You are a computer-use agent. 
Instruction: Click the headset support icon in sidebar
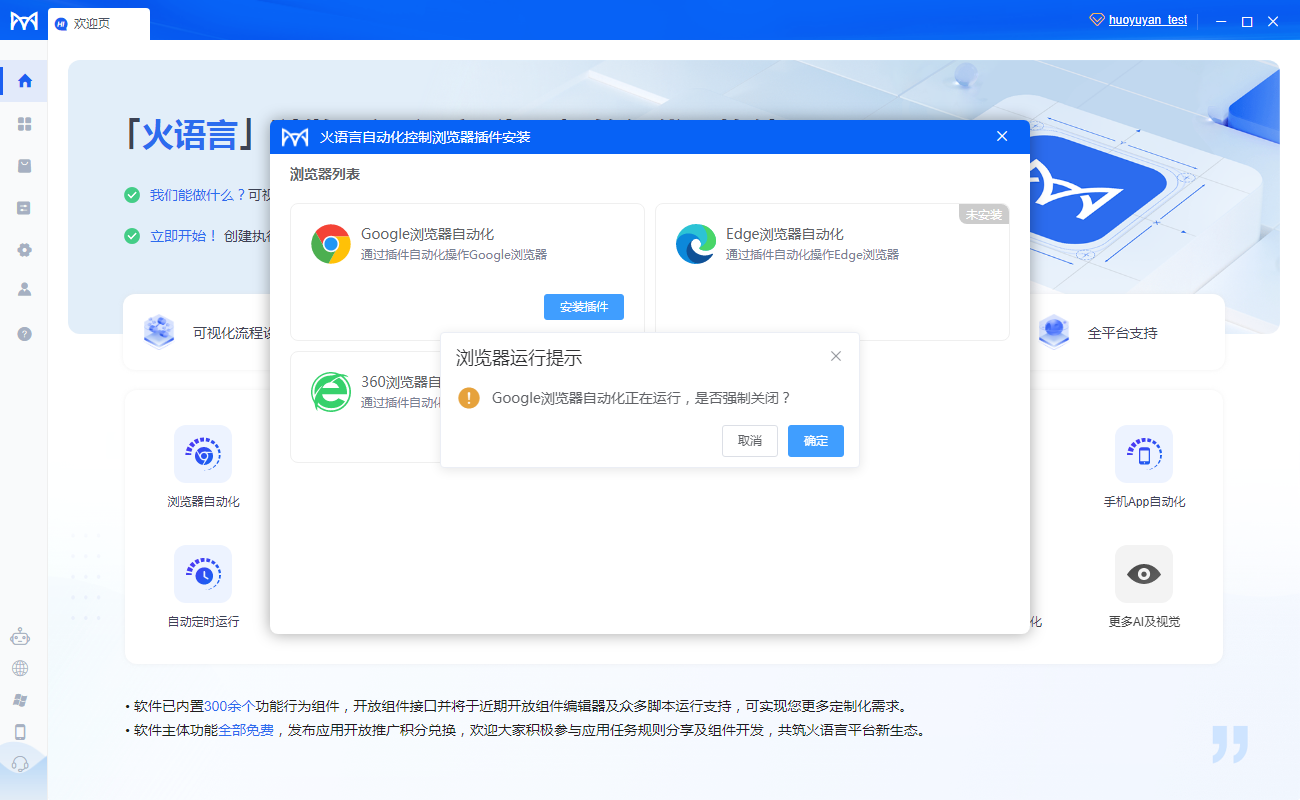coord(20,763)
